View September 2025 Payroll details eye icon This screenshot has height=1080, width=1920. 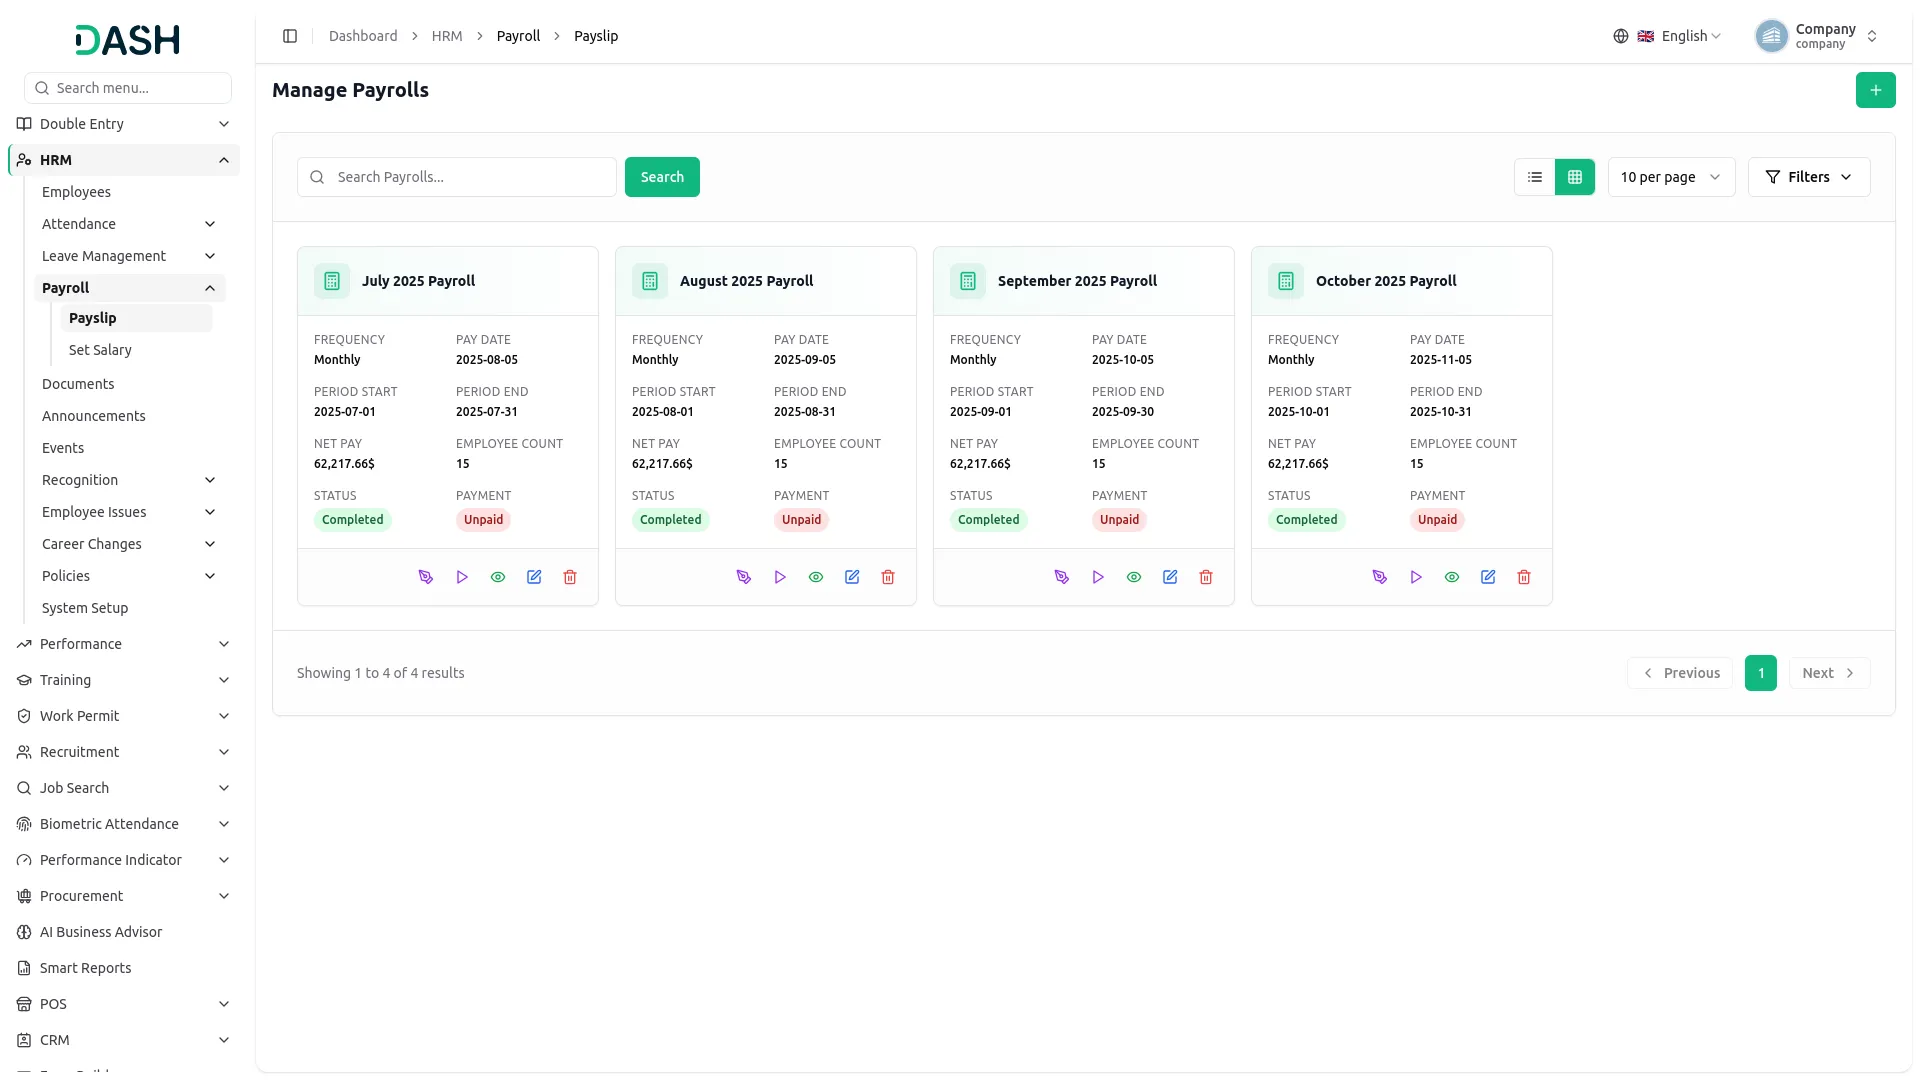(x=1134, y=577)
